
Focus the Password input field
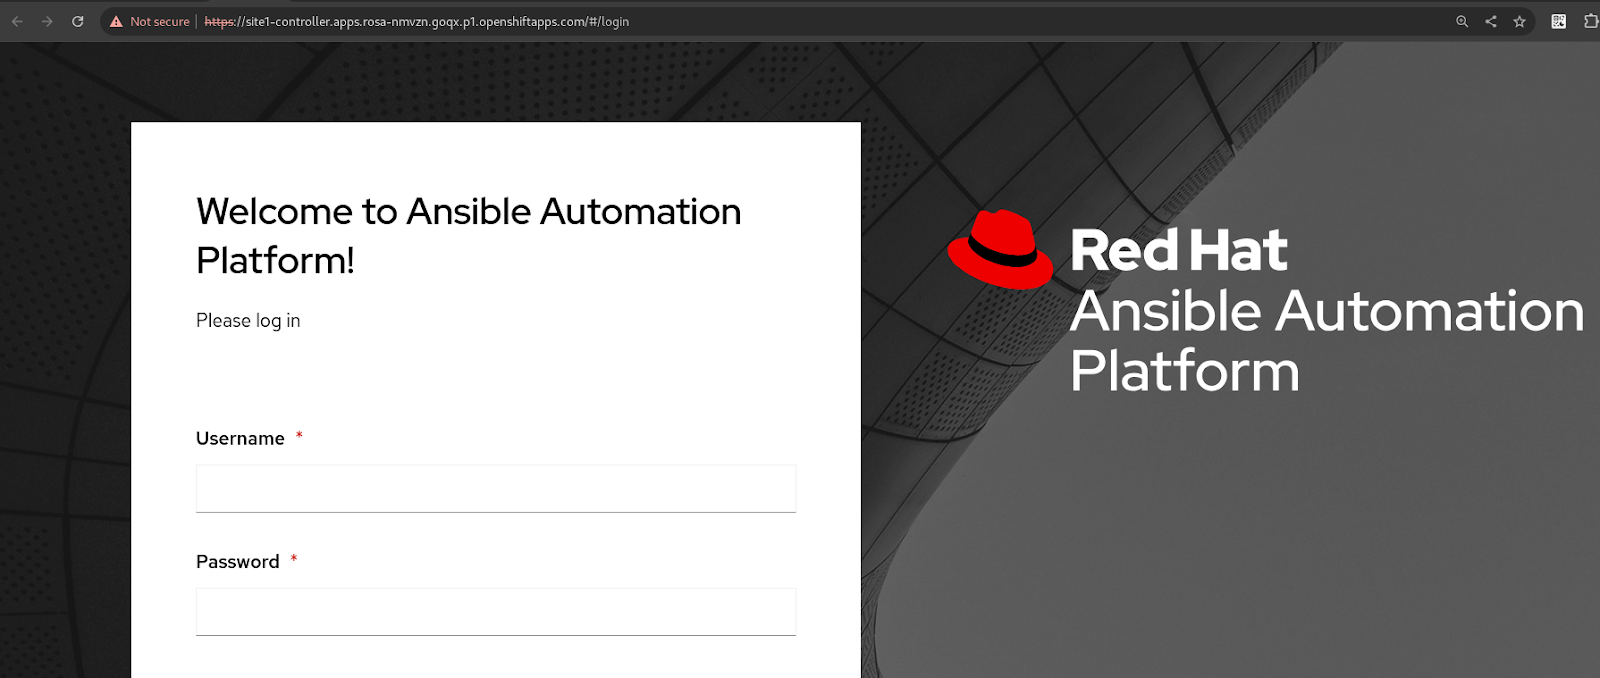click(495, 612)
